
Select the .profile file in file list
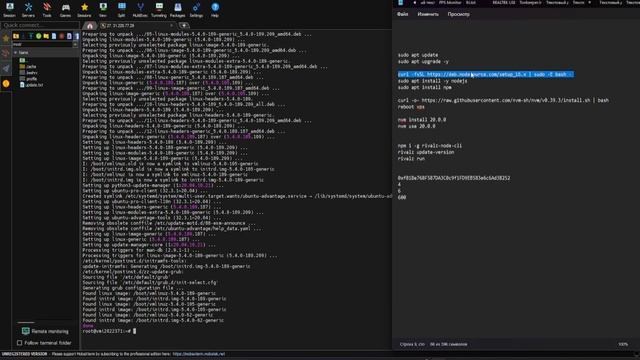(x=29, y=78)
